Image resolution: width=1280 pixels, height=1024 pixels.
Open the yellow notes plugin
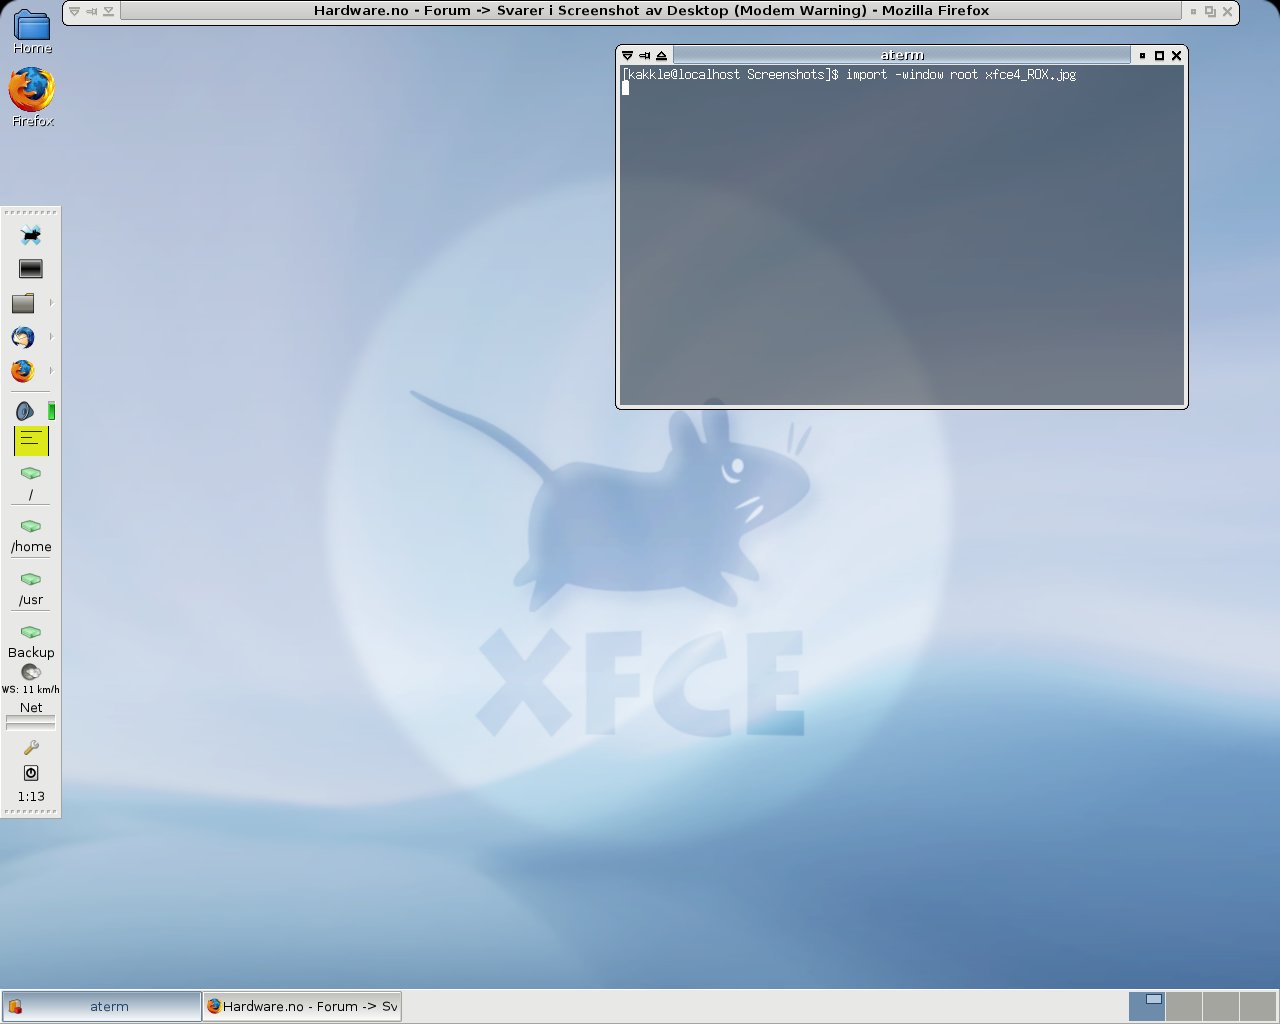click(x=31, y=440)
